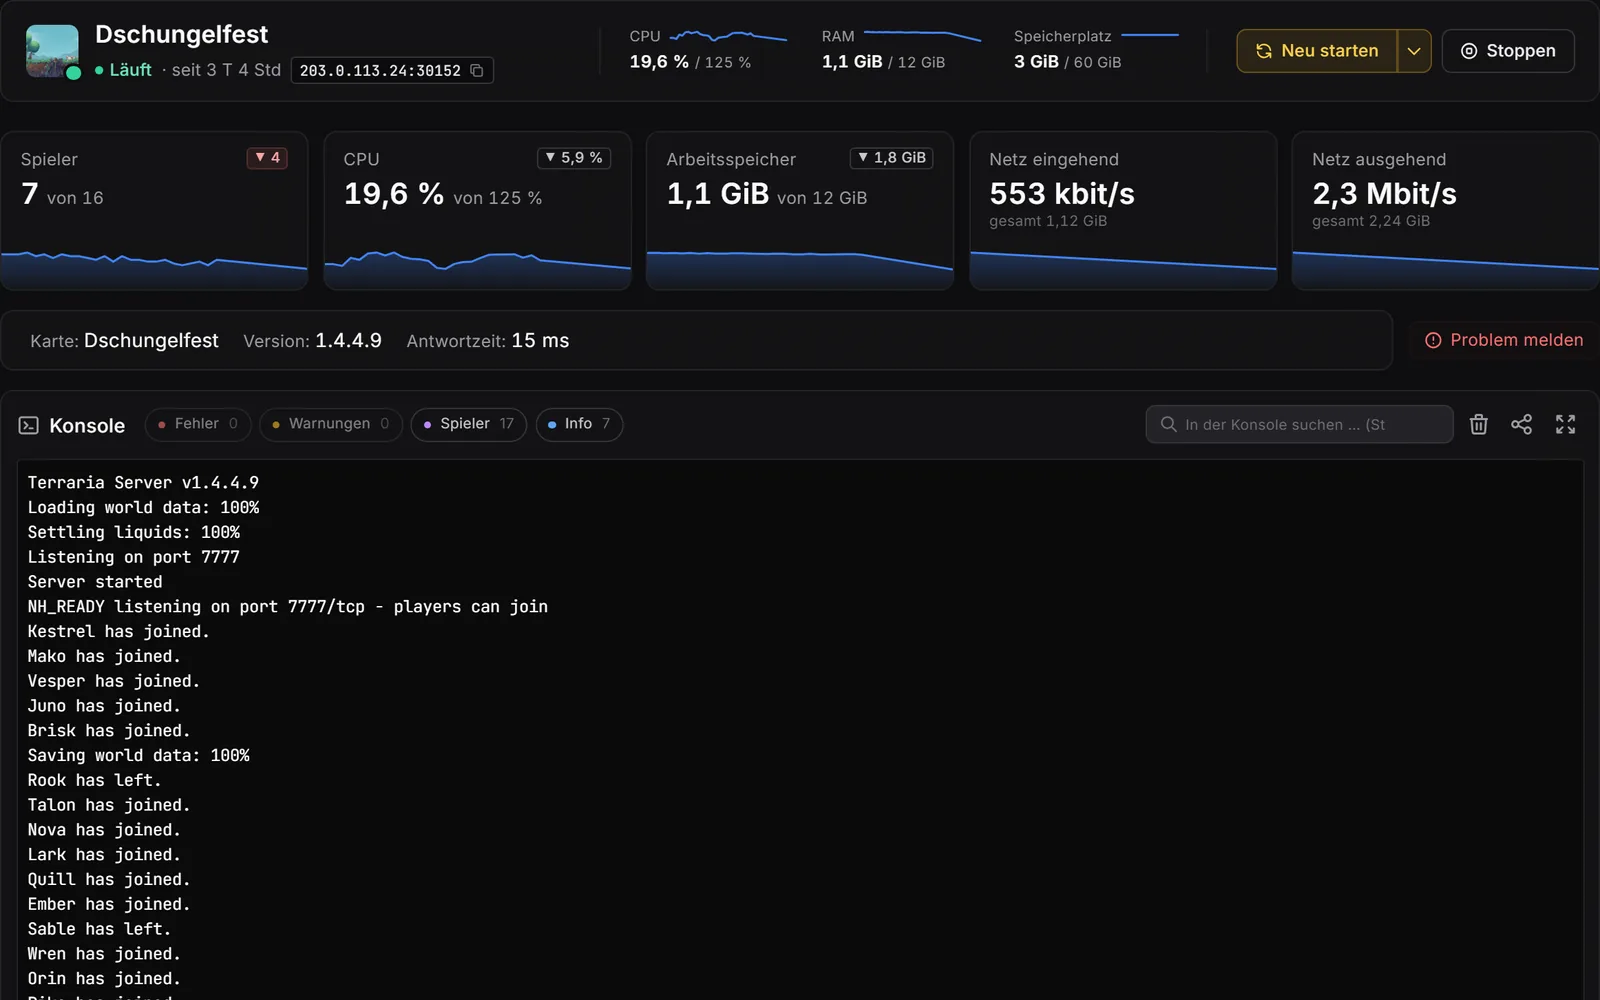1600x1000 pixels.
Task: Click the memory change badge 1,8 GiB
Action: 891,158
